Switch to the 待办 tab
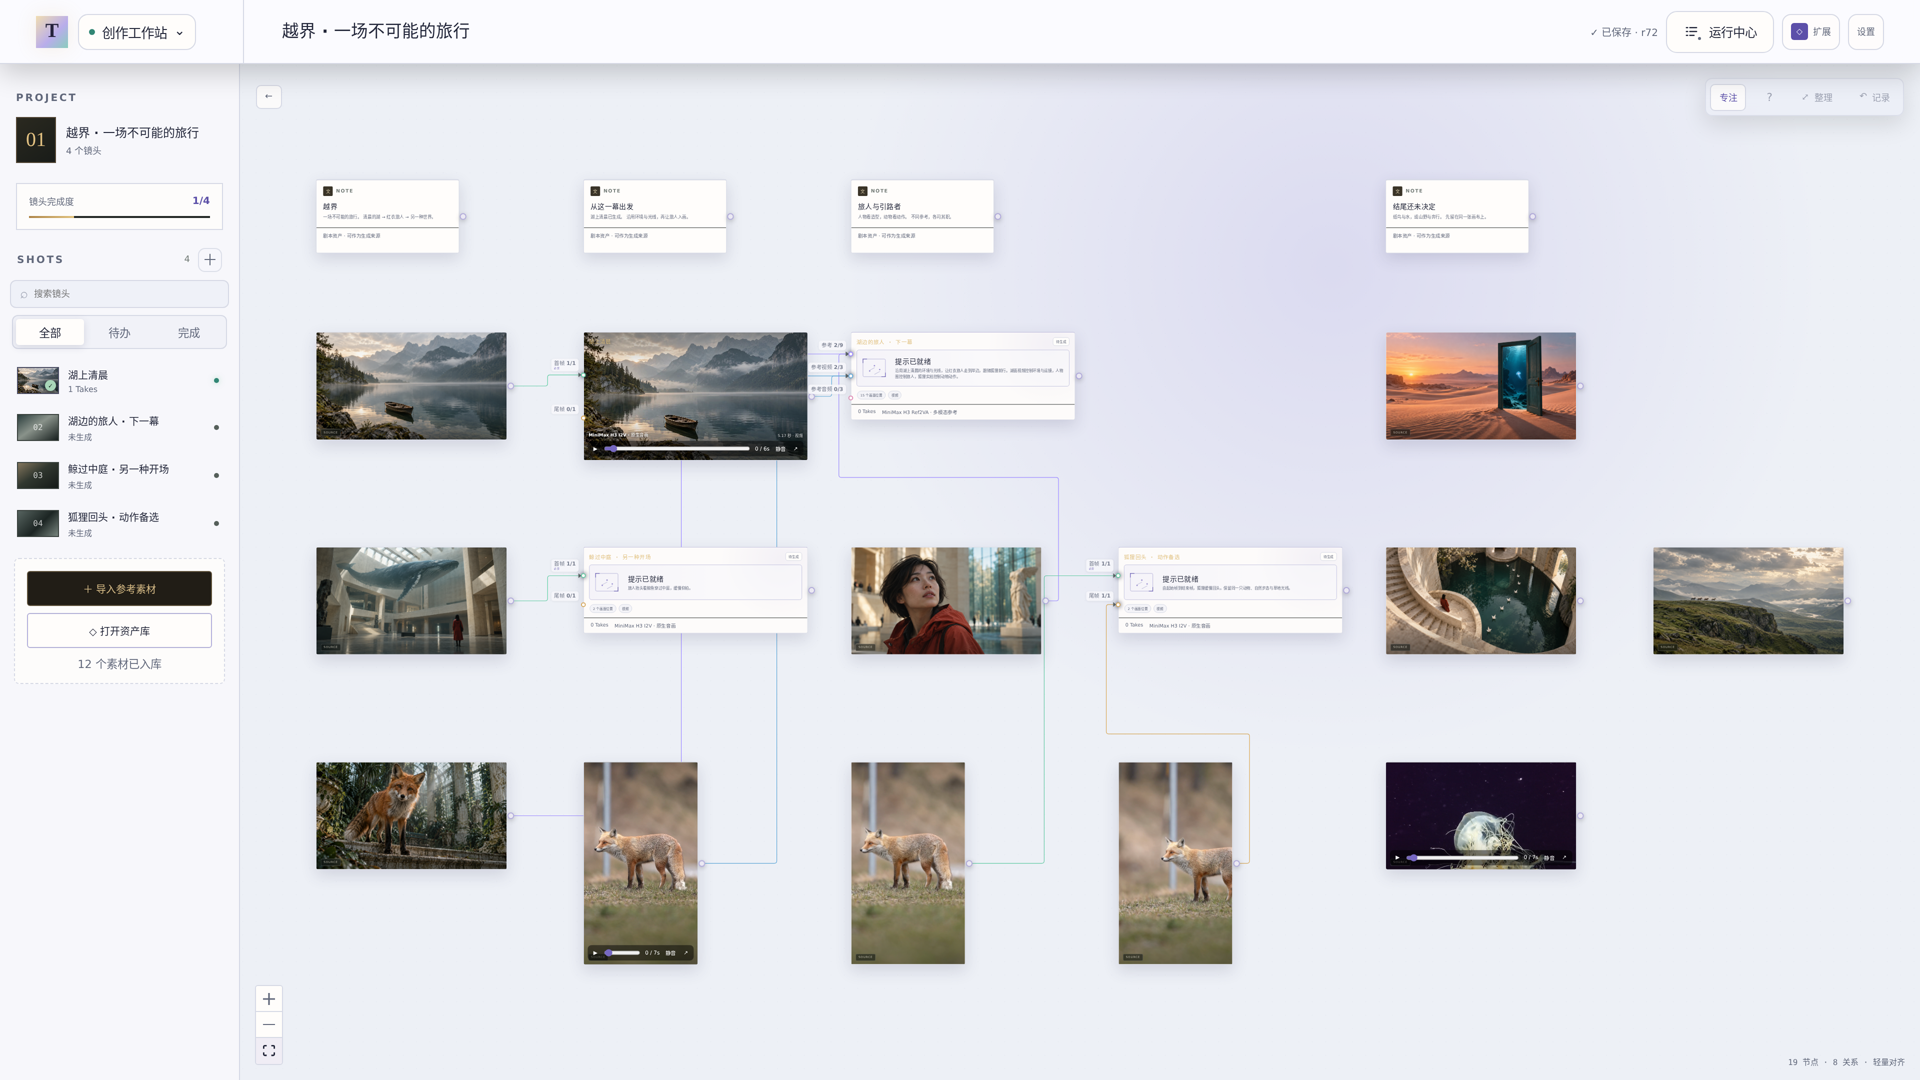Image resolution: width=1920 pixels, height=1080 pixels. [x=119, y=333]
